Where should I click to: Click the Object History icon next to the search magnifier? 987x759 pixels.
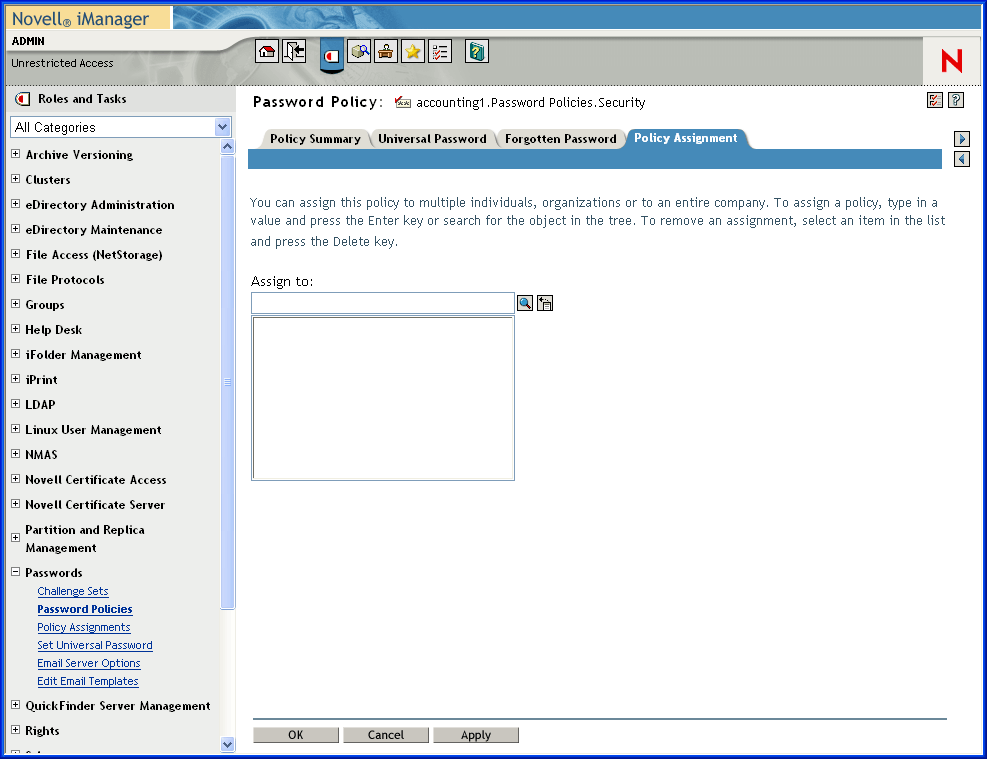point(544,302)
